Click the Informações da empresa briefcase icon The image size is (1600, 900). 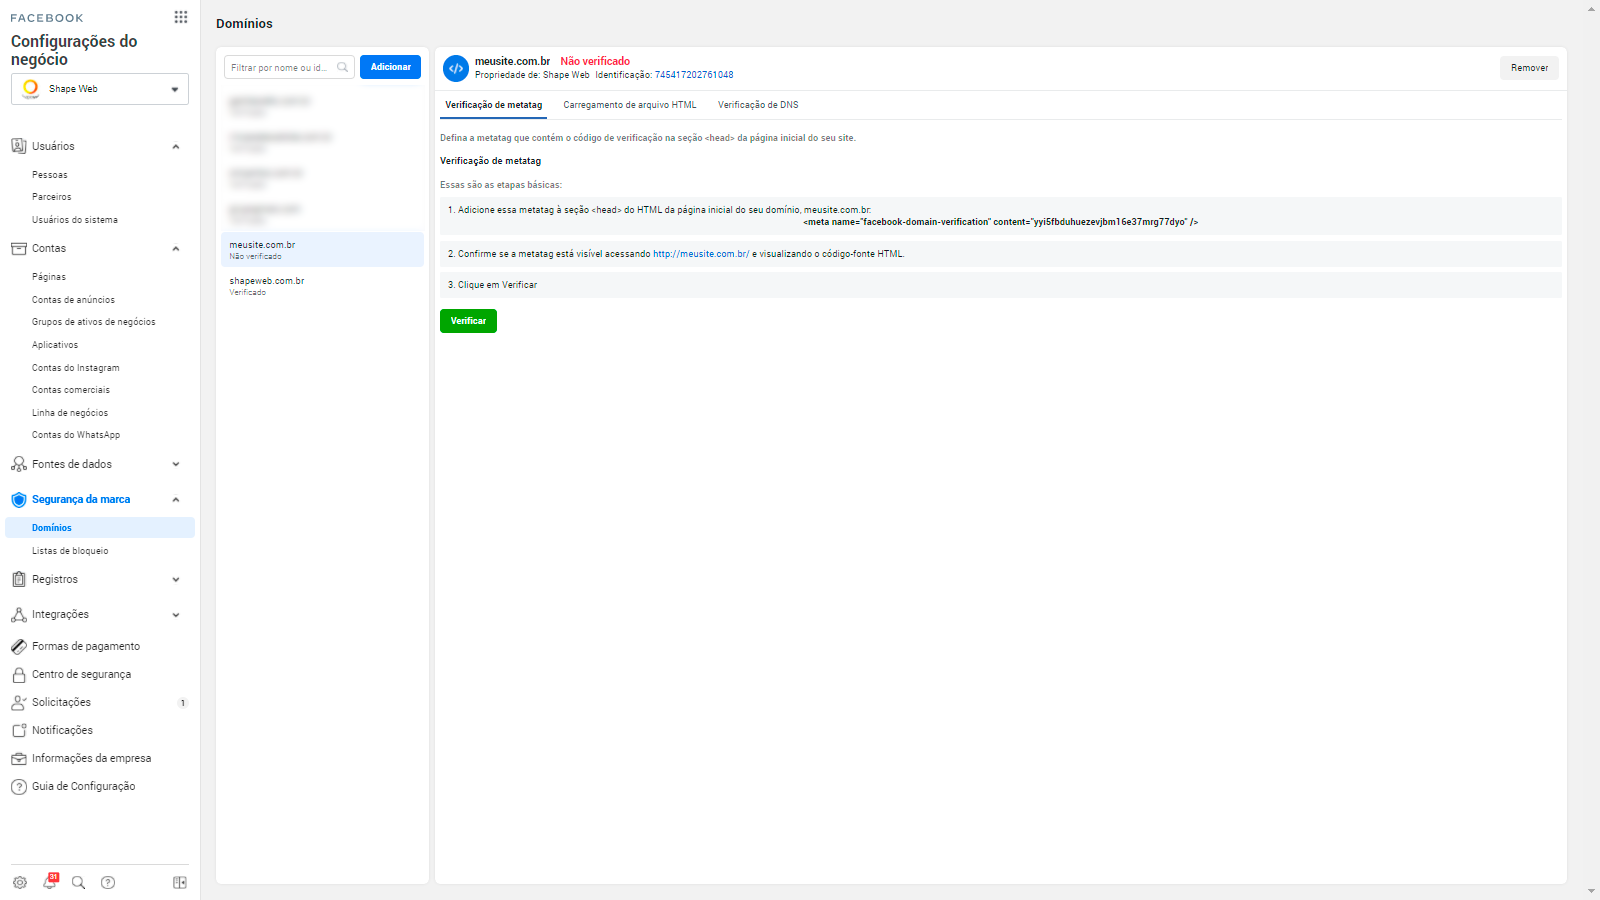coord(19,758)
